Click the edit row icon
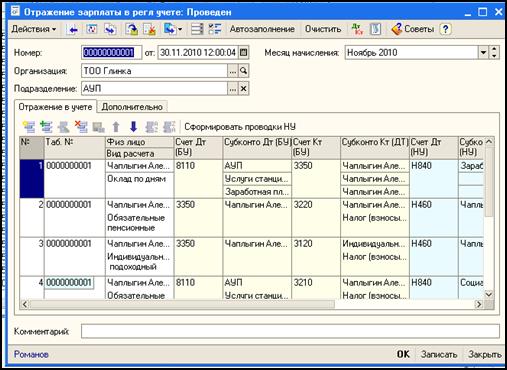Image resolution: width=507 pixels, height=370 pixels. point(64,127)
